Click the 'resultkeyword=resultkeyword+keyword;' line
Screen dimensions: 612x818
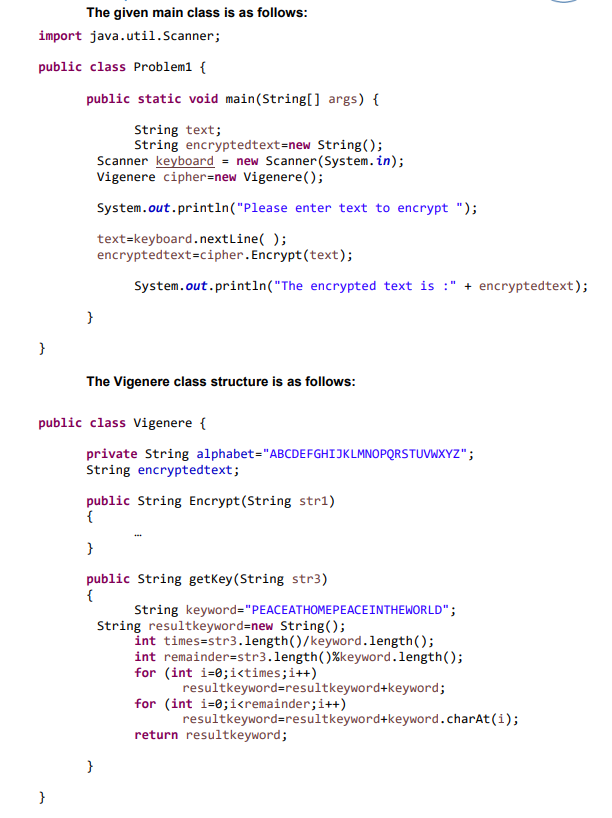(314, 688)
